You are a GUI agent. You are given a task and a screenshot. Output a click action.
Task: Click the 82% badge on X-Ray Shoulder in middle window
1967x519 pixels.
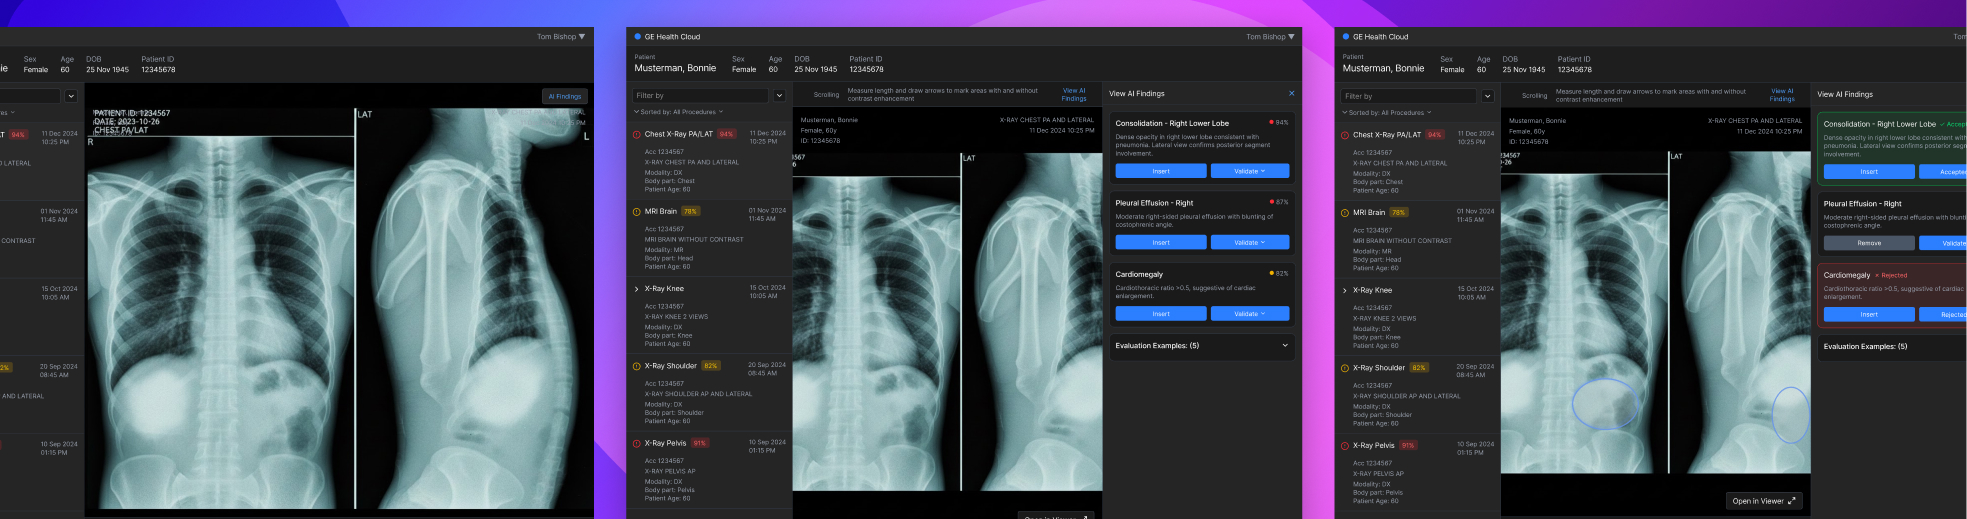point(711,366)
